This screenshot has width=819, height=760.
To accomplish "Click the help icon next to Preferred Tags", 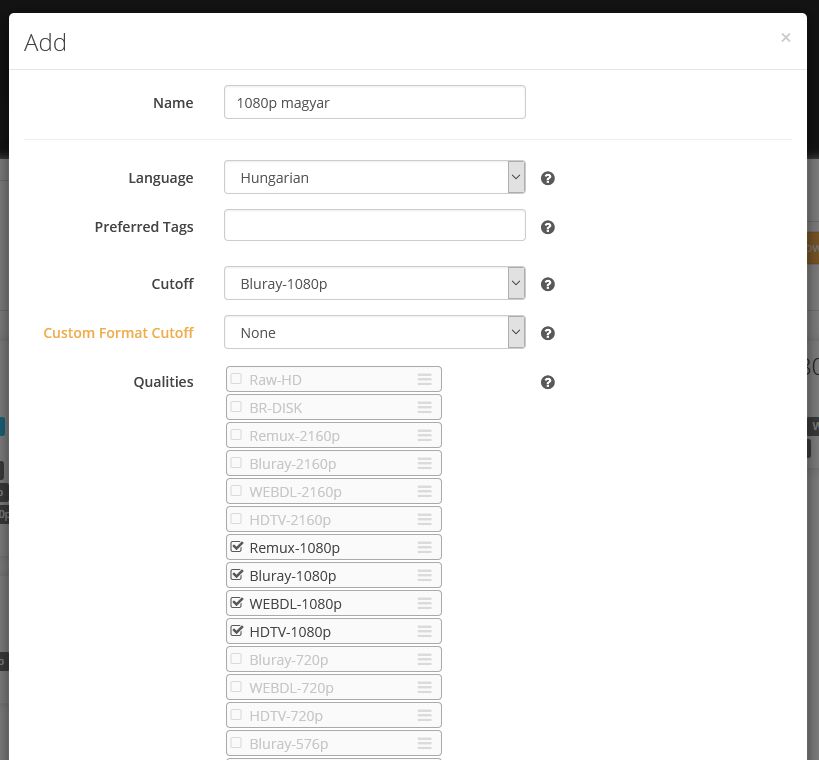I will 547,227.
